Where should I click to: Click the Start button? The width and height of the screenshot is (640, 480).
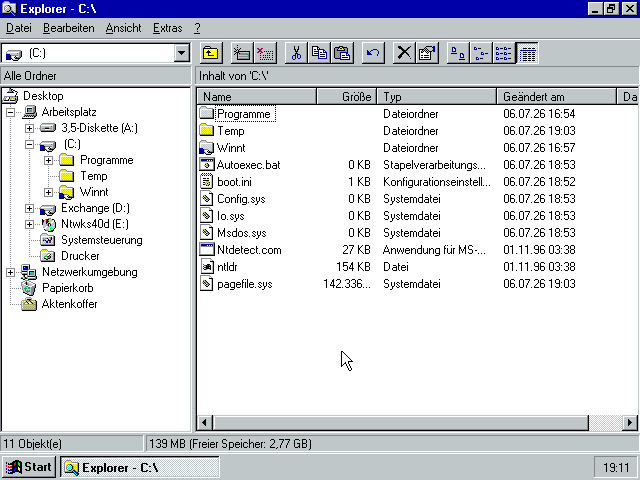[x=28, y=467]
